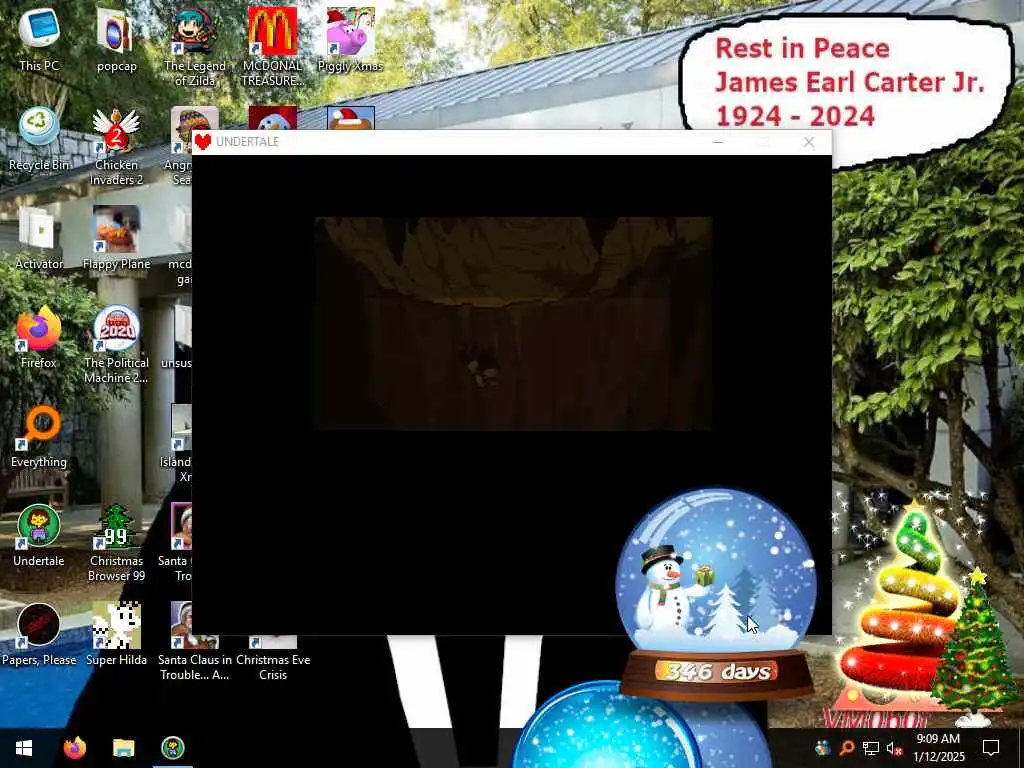Open Christmas Browser 99 shortcut

pos(116,543)
